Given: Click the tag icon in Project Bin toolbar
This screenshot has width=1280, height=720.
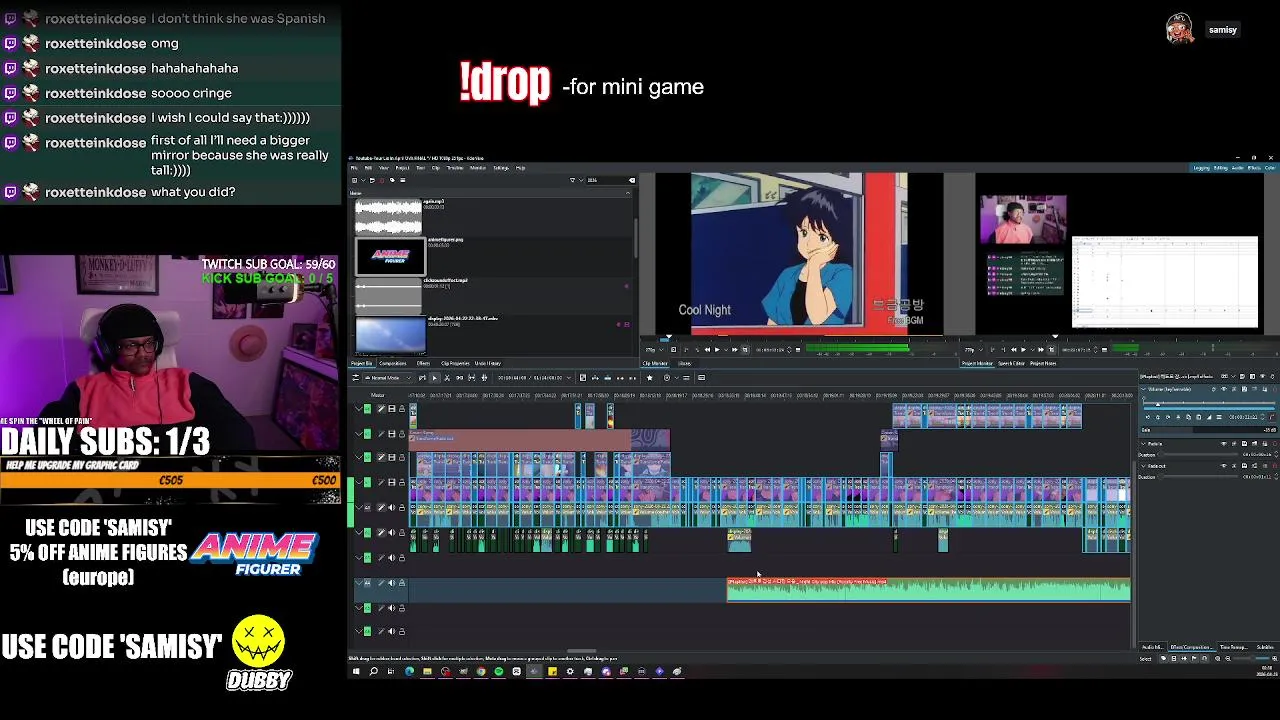Looking at the screenshot, I should (392, 180).
